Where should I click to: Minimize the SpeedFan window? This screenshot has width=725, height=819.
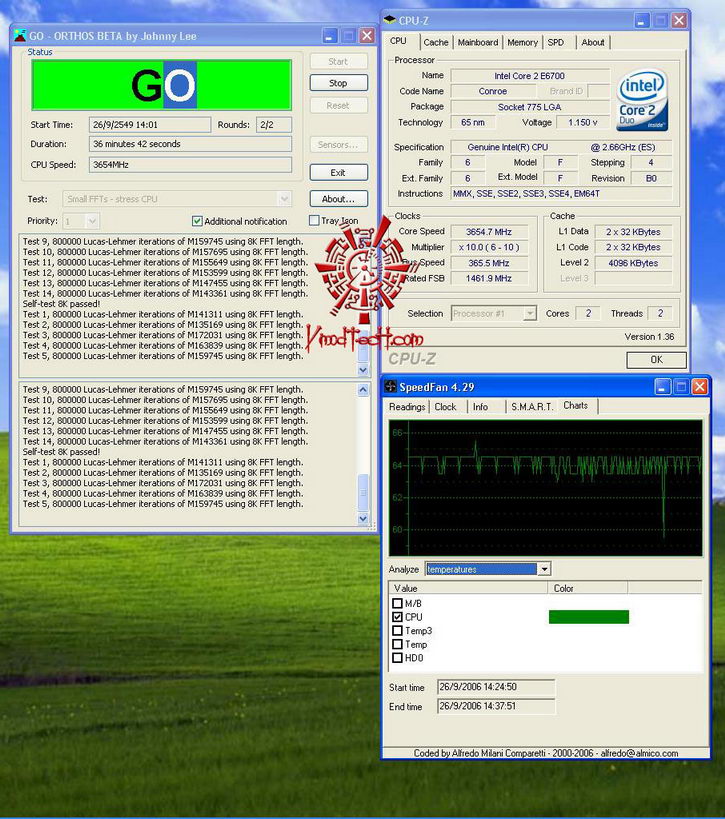[663, 387]
